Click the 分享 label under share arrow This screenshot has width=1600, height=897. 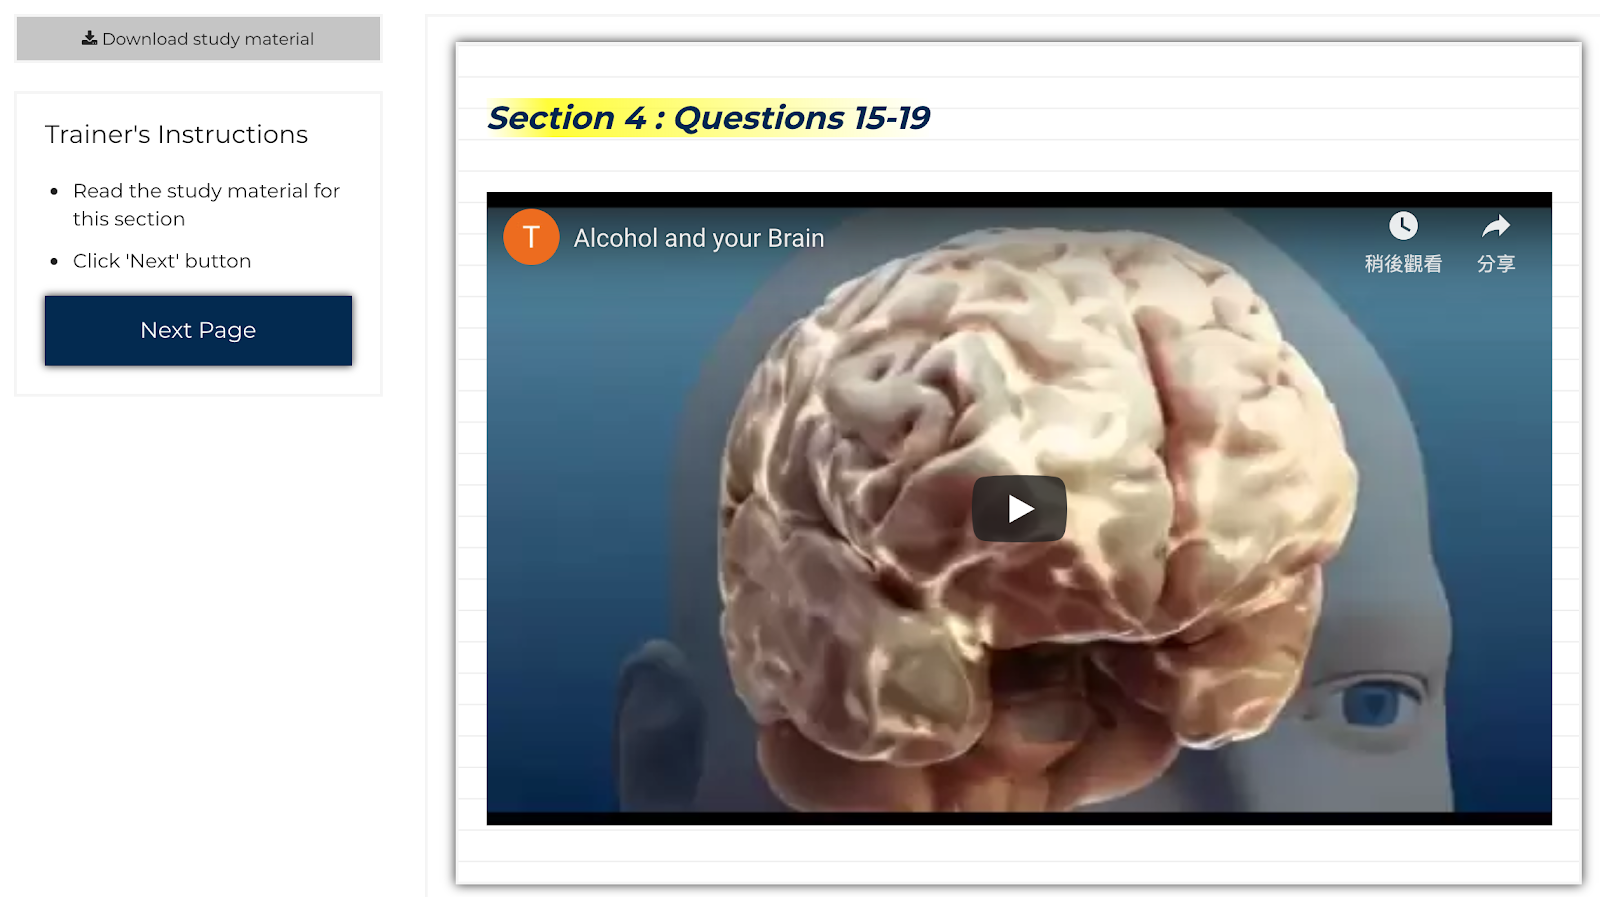tap(1496, 264)
